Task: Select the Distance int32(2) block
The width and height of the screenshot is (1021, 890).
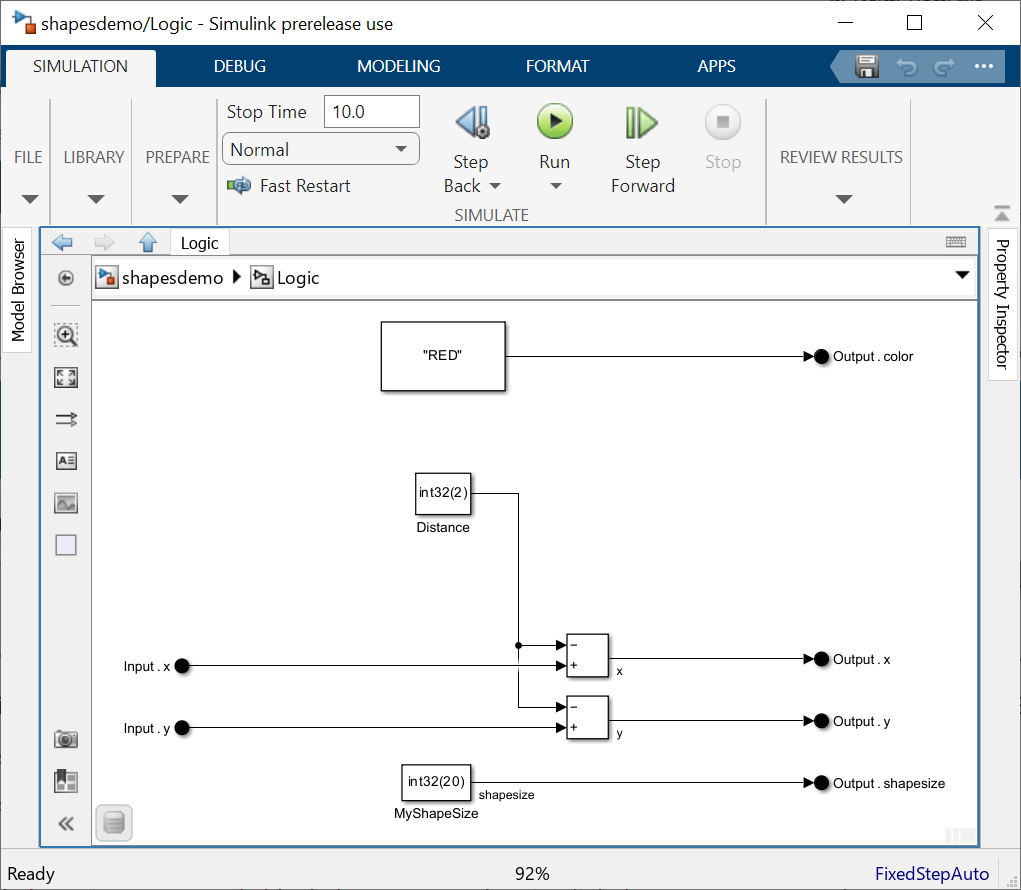Action: [x=443, y=494]
